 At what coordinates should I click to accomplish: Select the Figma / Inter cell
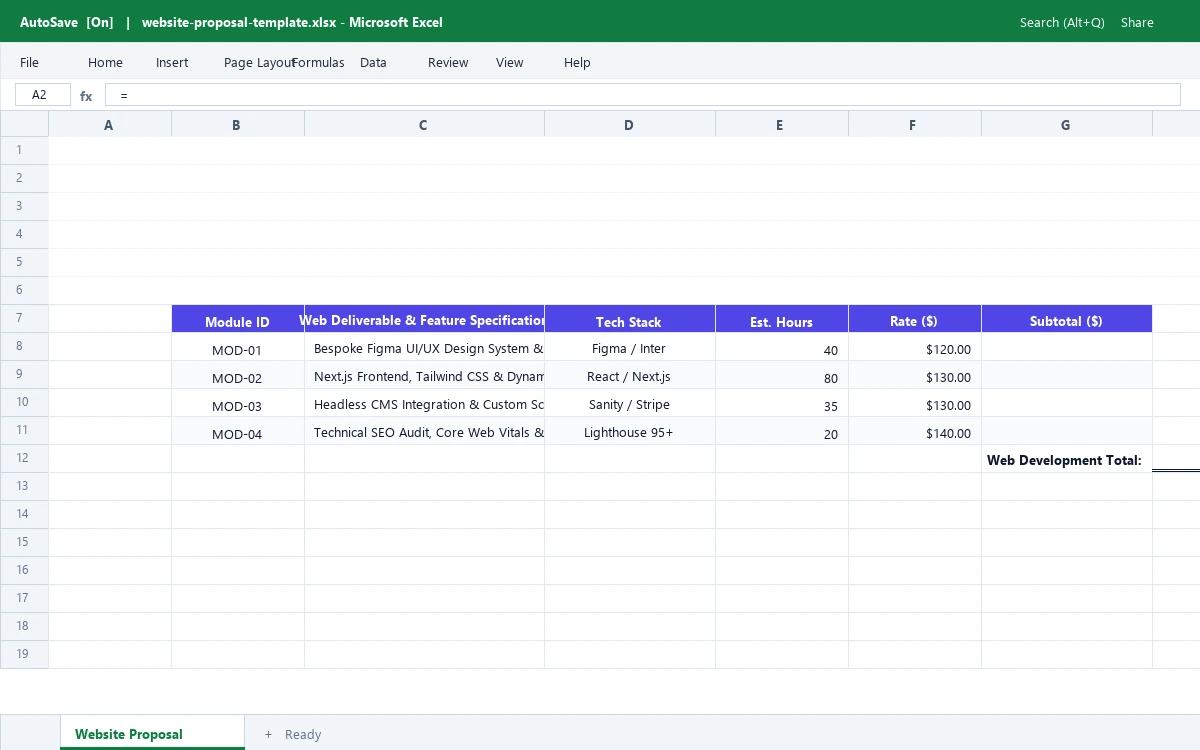(630, 347)
